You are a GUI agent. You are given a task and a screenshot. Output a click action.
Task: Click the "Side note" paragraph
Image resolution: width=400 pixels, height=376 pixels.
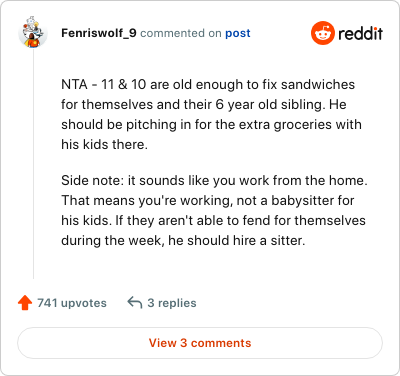point(214,210)
